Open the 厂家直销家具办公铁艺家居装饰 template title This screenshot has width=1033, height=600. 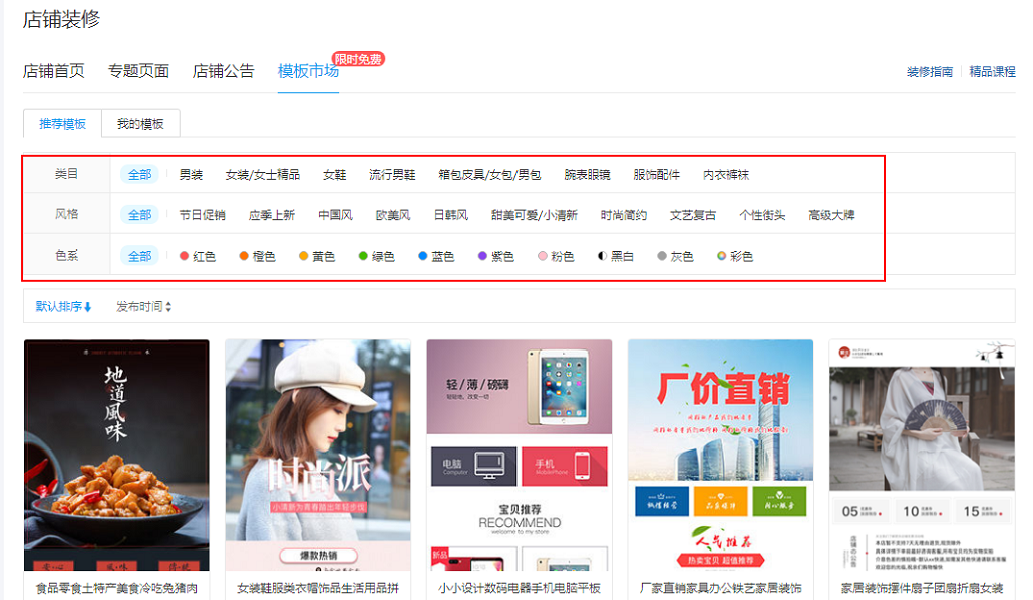pyautogui.click(x=721, y=588)
